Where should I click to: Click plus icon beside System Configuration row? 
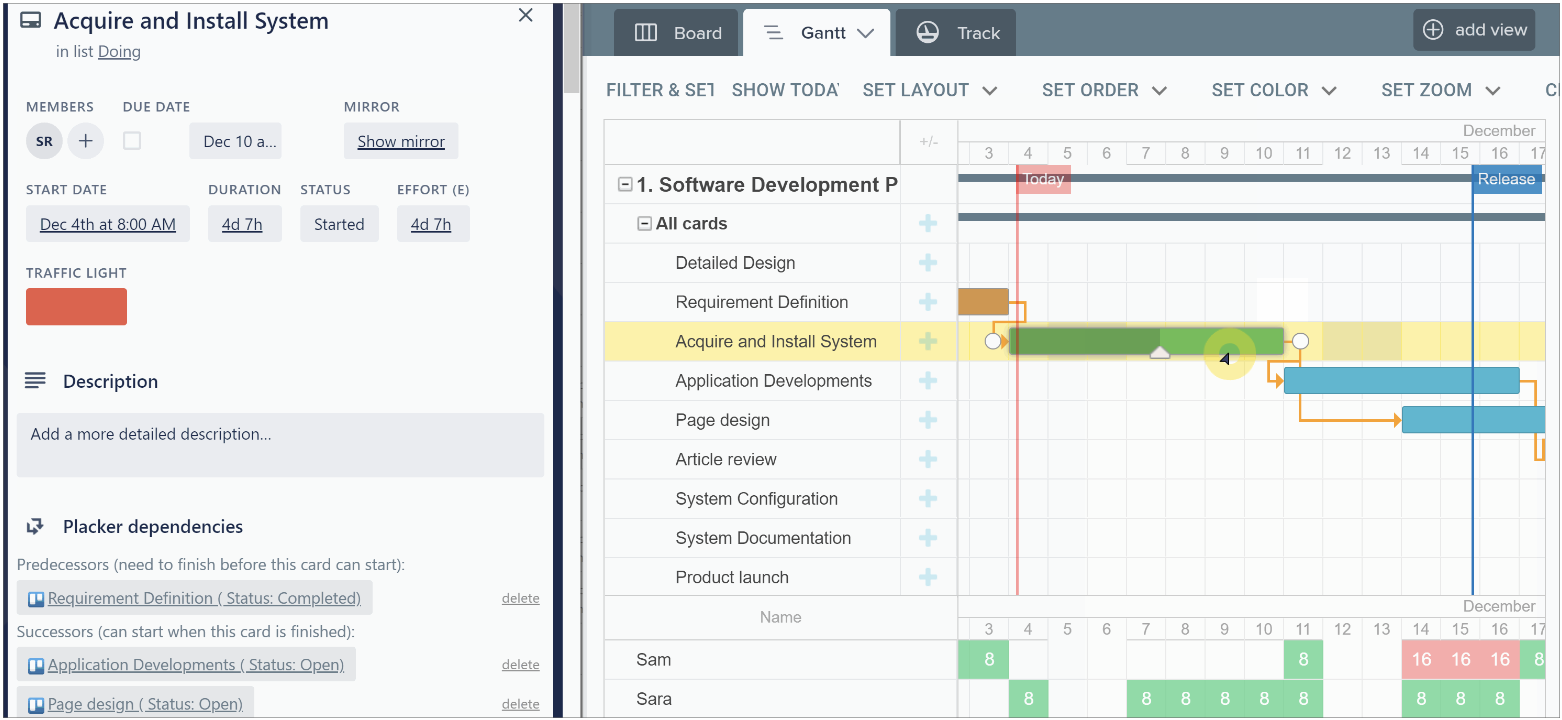point(928,498)
